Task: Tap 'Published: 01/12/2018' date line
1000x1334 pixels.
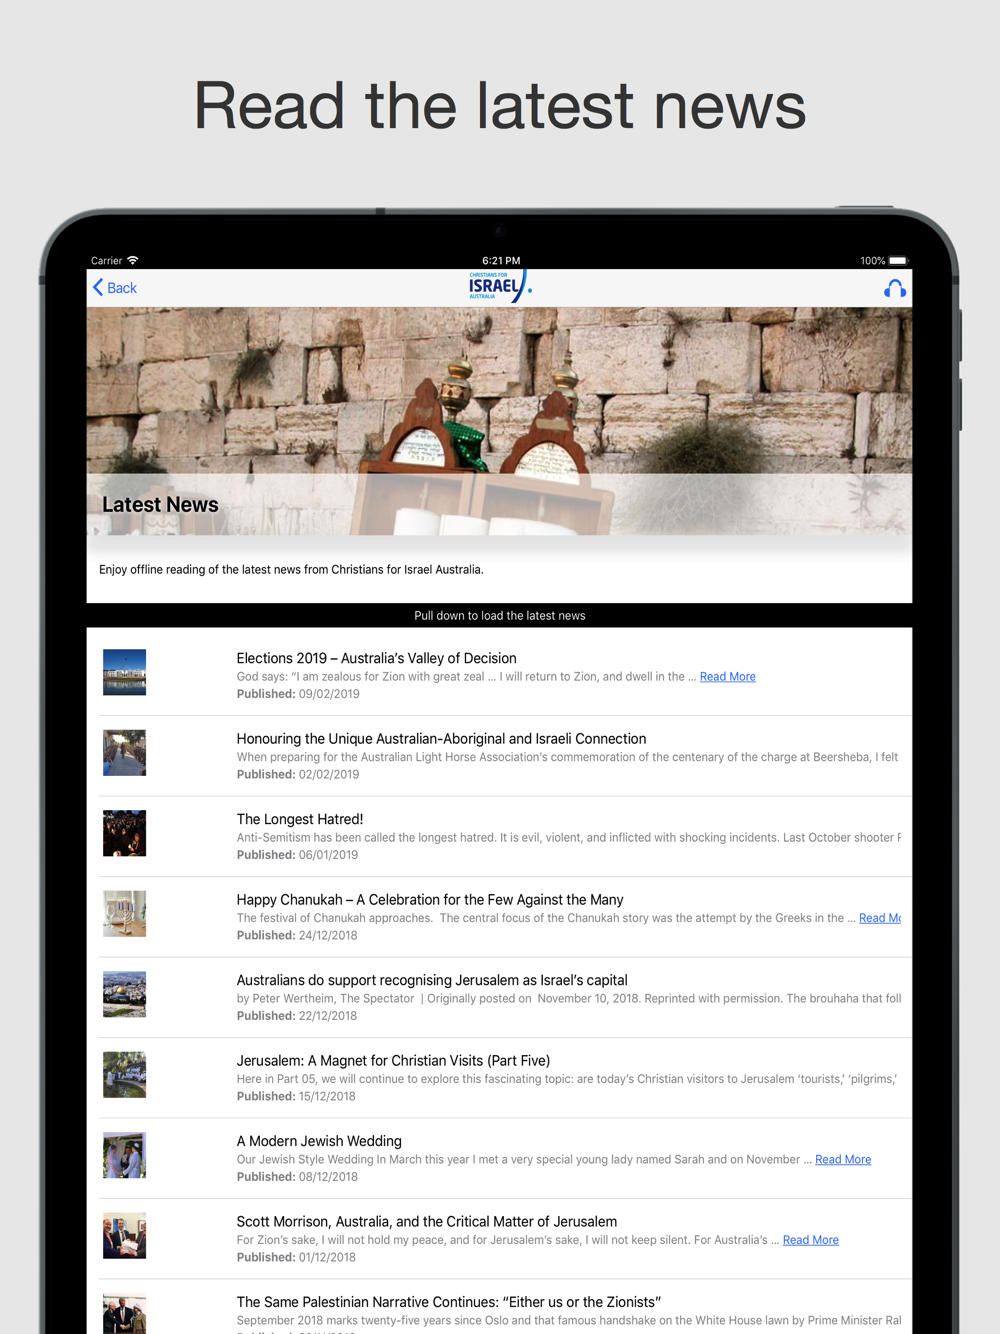Action: (296, 1257)
